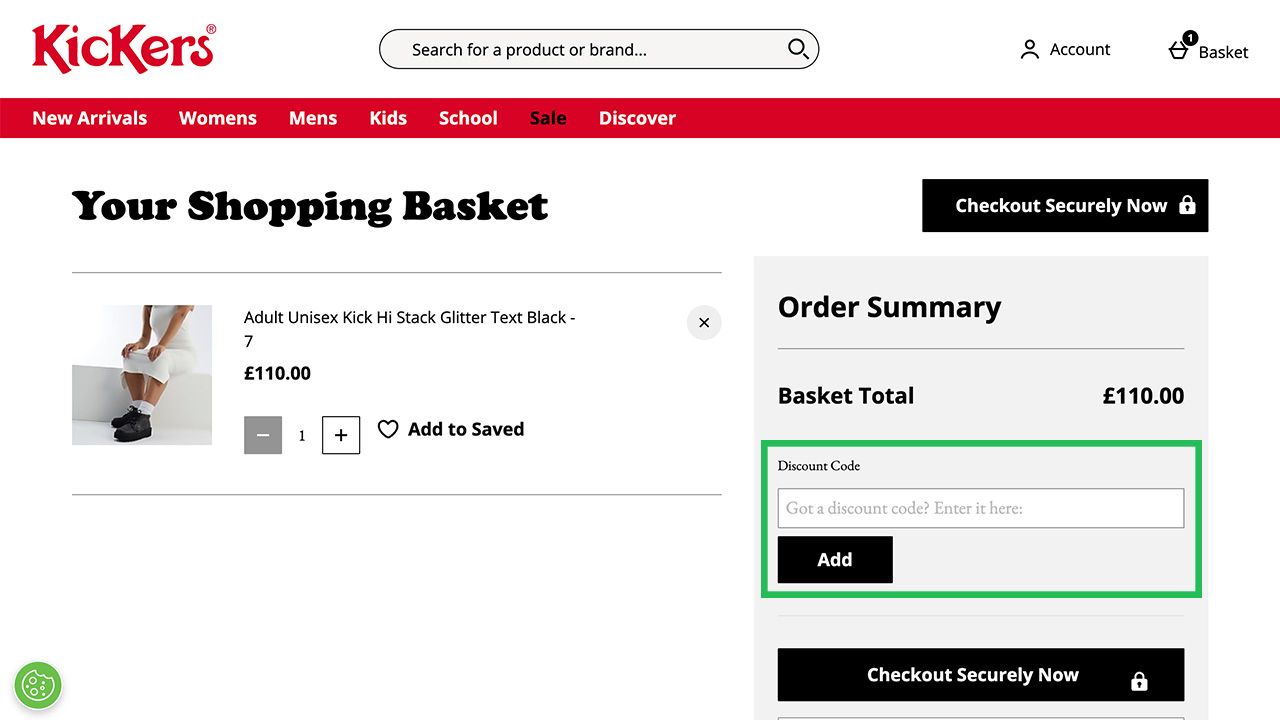This screenshot has height=720, width=1280.
Task: Click the Order Summary heading
Action: 889,307
